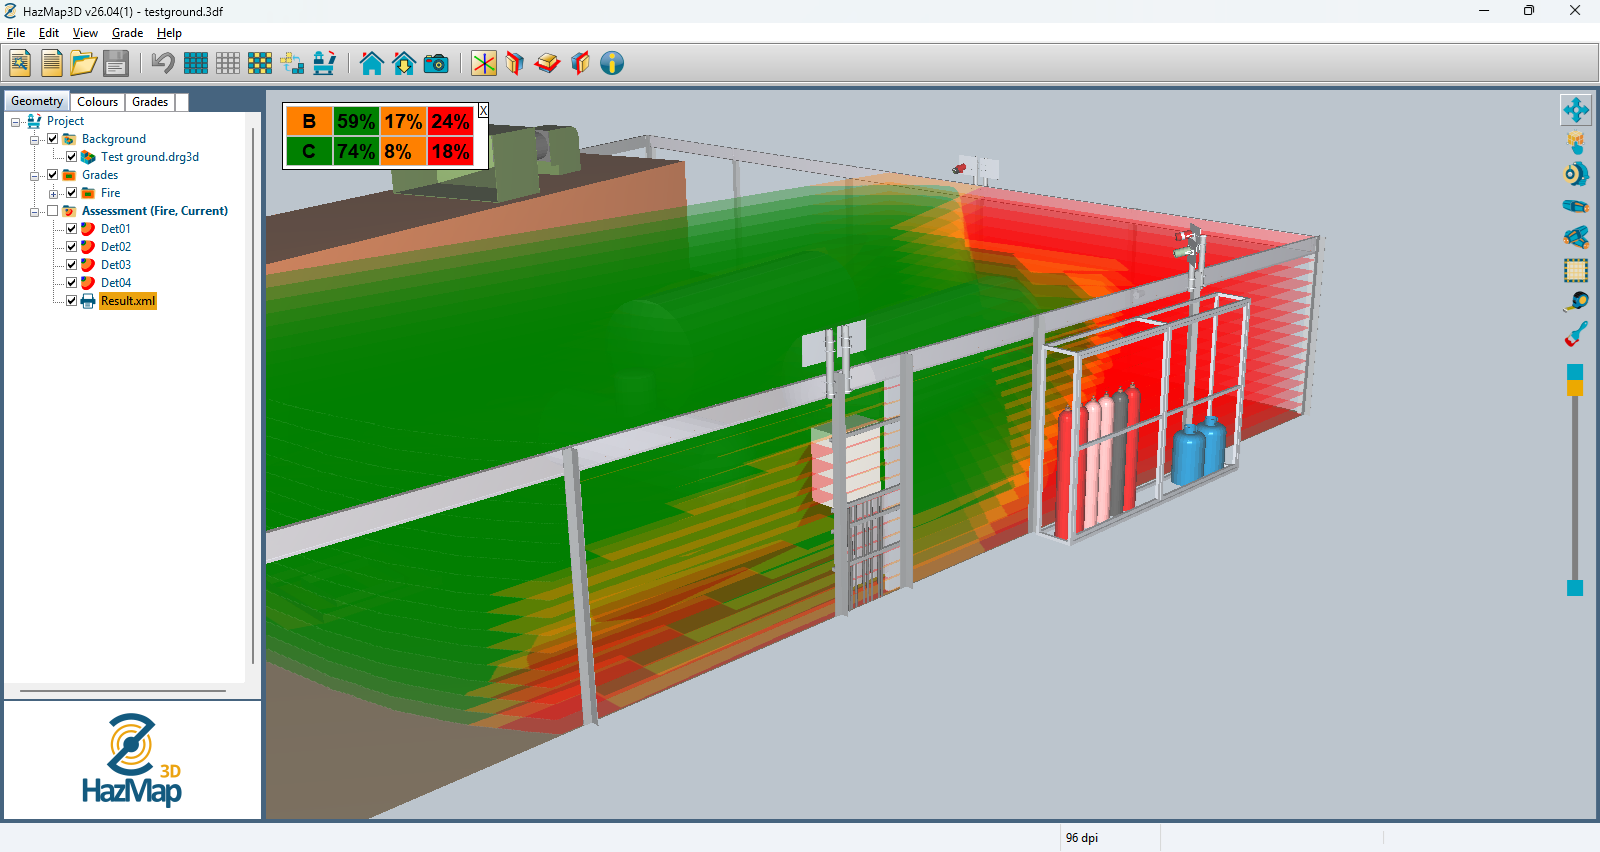
Task: Click the 96 dpi status bar entry
Action: (x=1082, y=838)
